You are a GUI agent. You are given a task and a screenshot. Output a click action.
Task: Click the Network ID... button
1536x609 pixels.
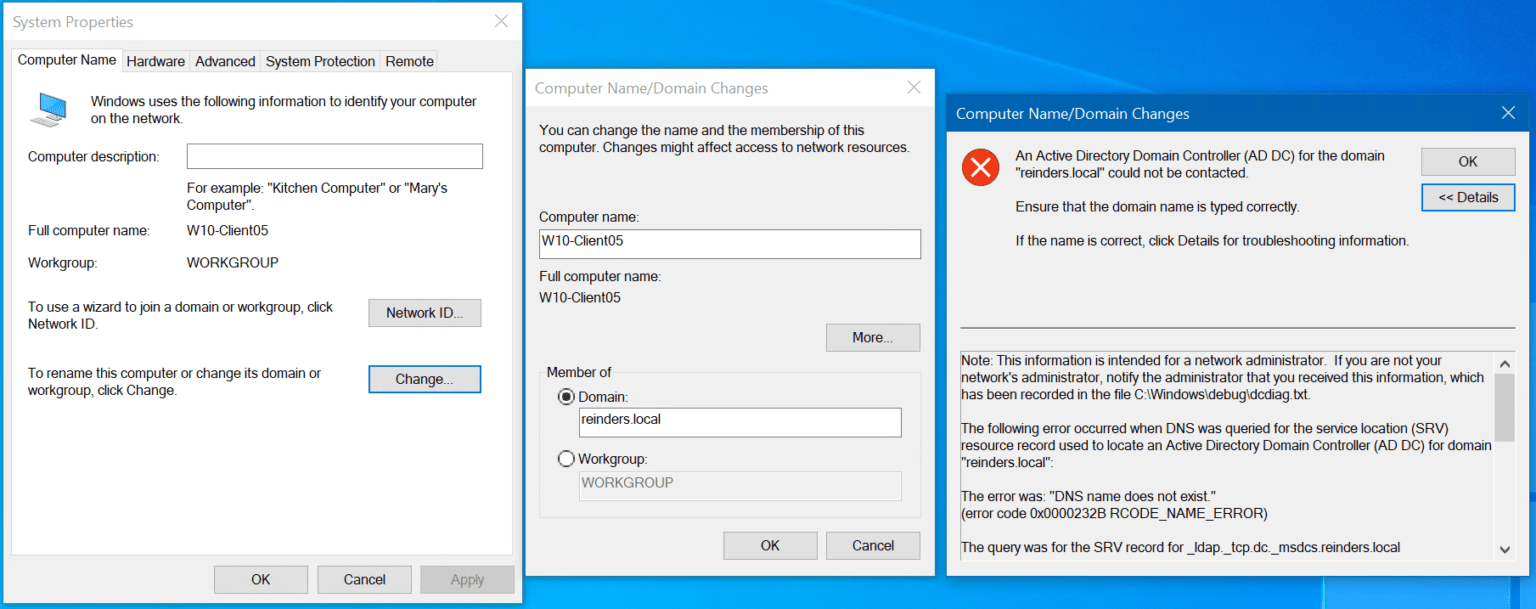point(425,313)
